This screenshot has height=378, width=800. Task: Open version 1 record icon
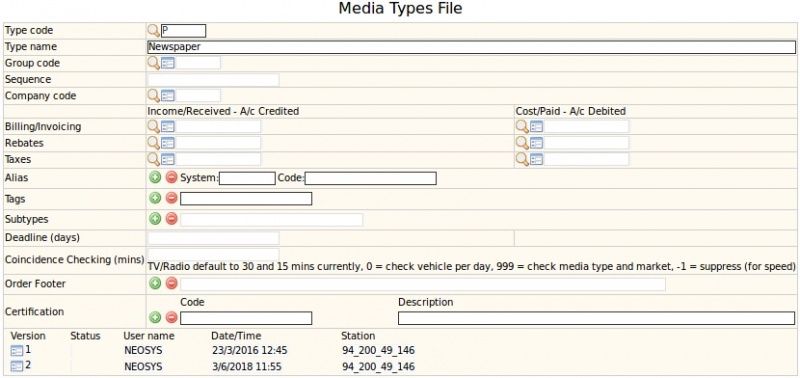[17, 350]
